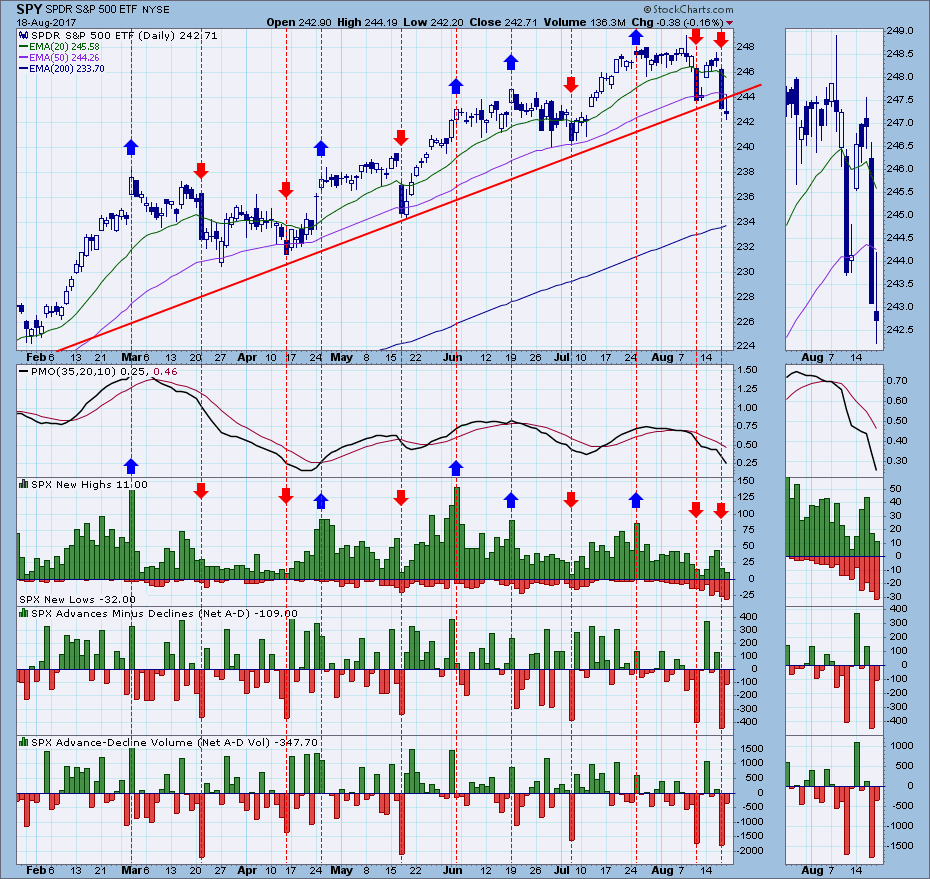Image resolution: width=930 pixels, height=879 pixels.
Task: Click the EMA(20) 245.58 legend text
Action: (64, 47)
